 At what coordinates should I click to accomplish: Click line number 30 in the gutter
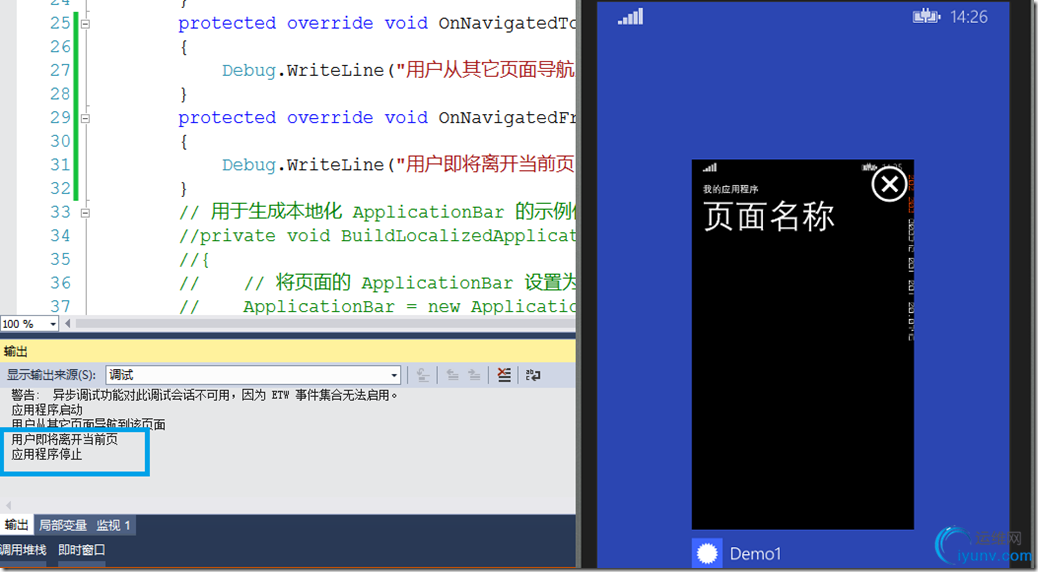[60, 141]
